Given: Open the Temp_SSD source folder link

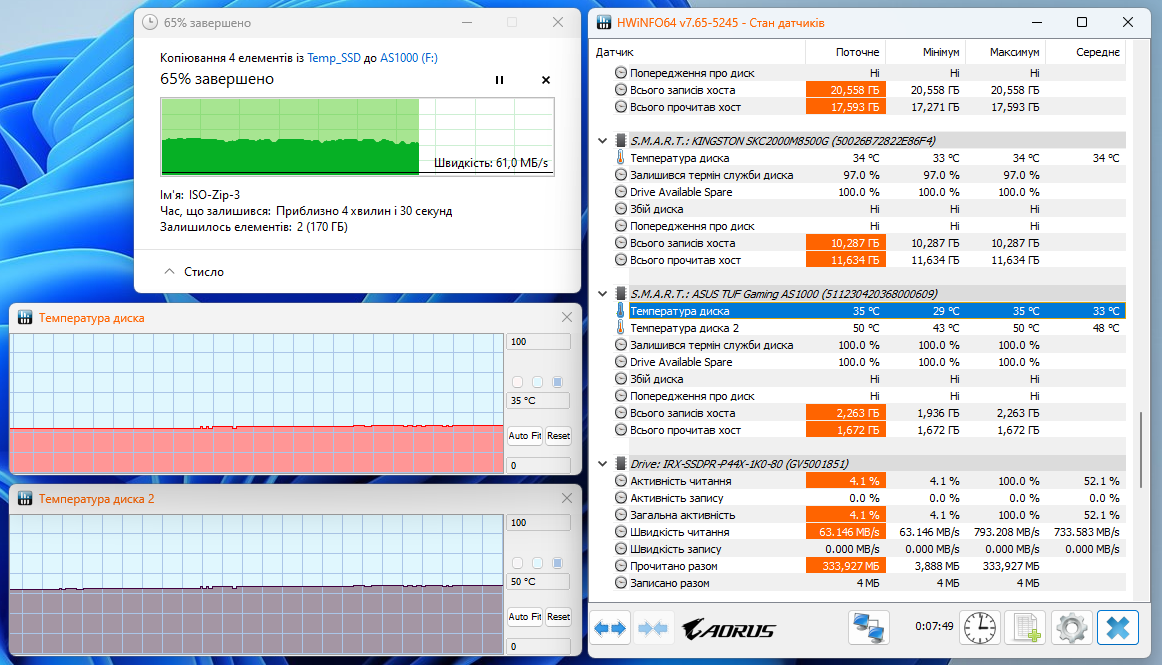Looking at the screenshot, I should pyautogui.click(x=333, y=58).
